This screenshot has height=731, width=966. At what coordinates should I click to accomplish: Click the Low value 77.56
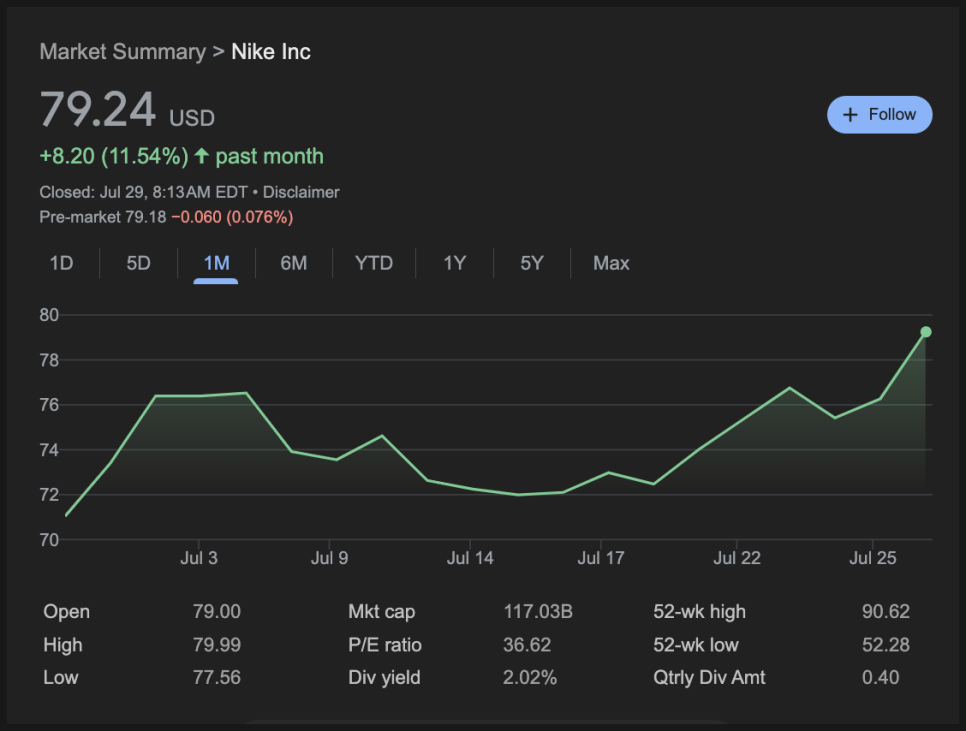[217, 677]
